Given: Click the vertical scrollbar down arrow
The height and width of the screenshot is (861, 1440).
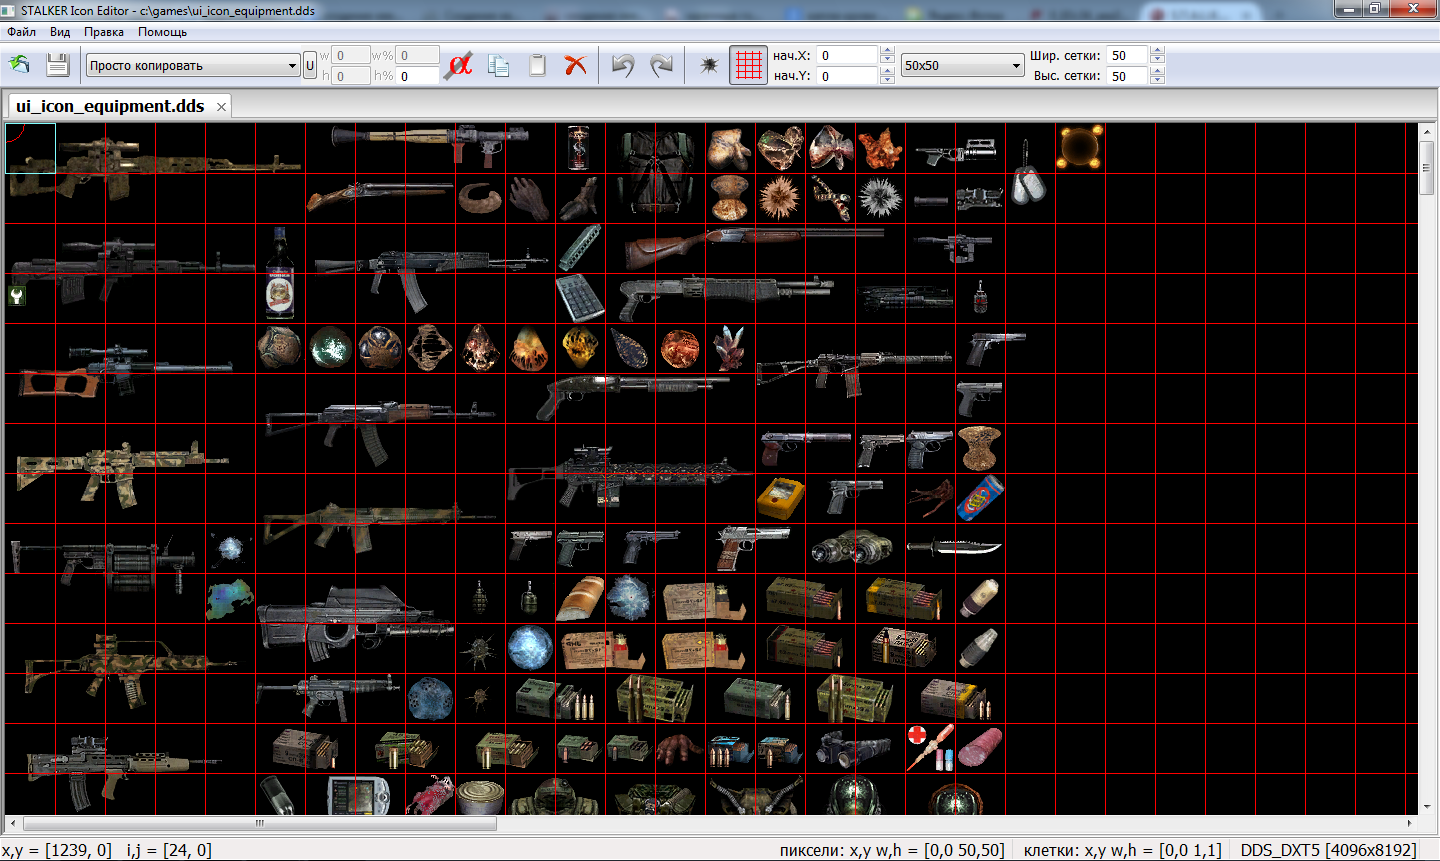Looking at the screenshot, I should (1427, 806).
